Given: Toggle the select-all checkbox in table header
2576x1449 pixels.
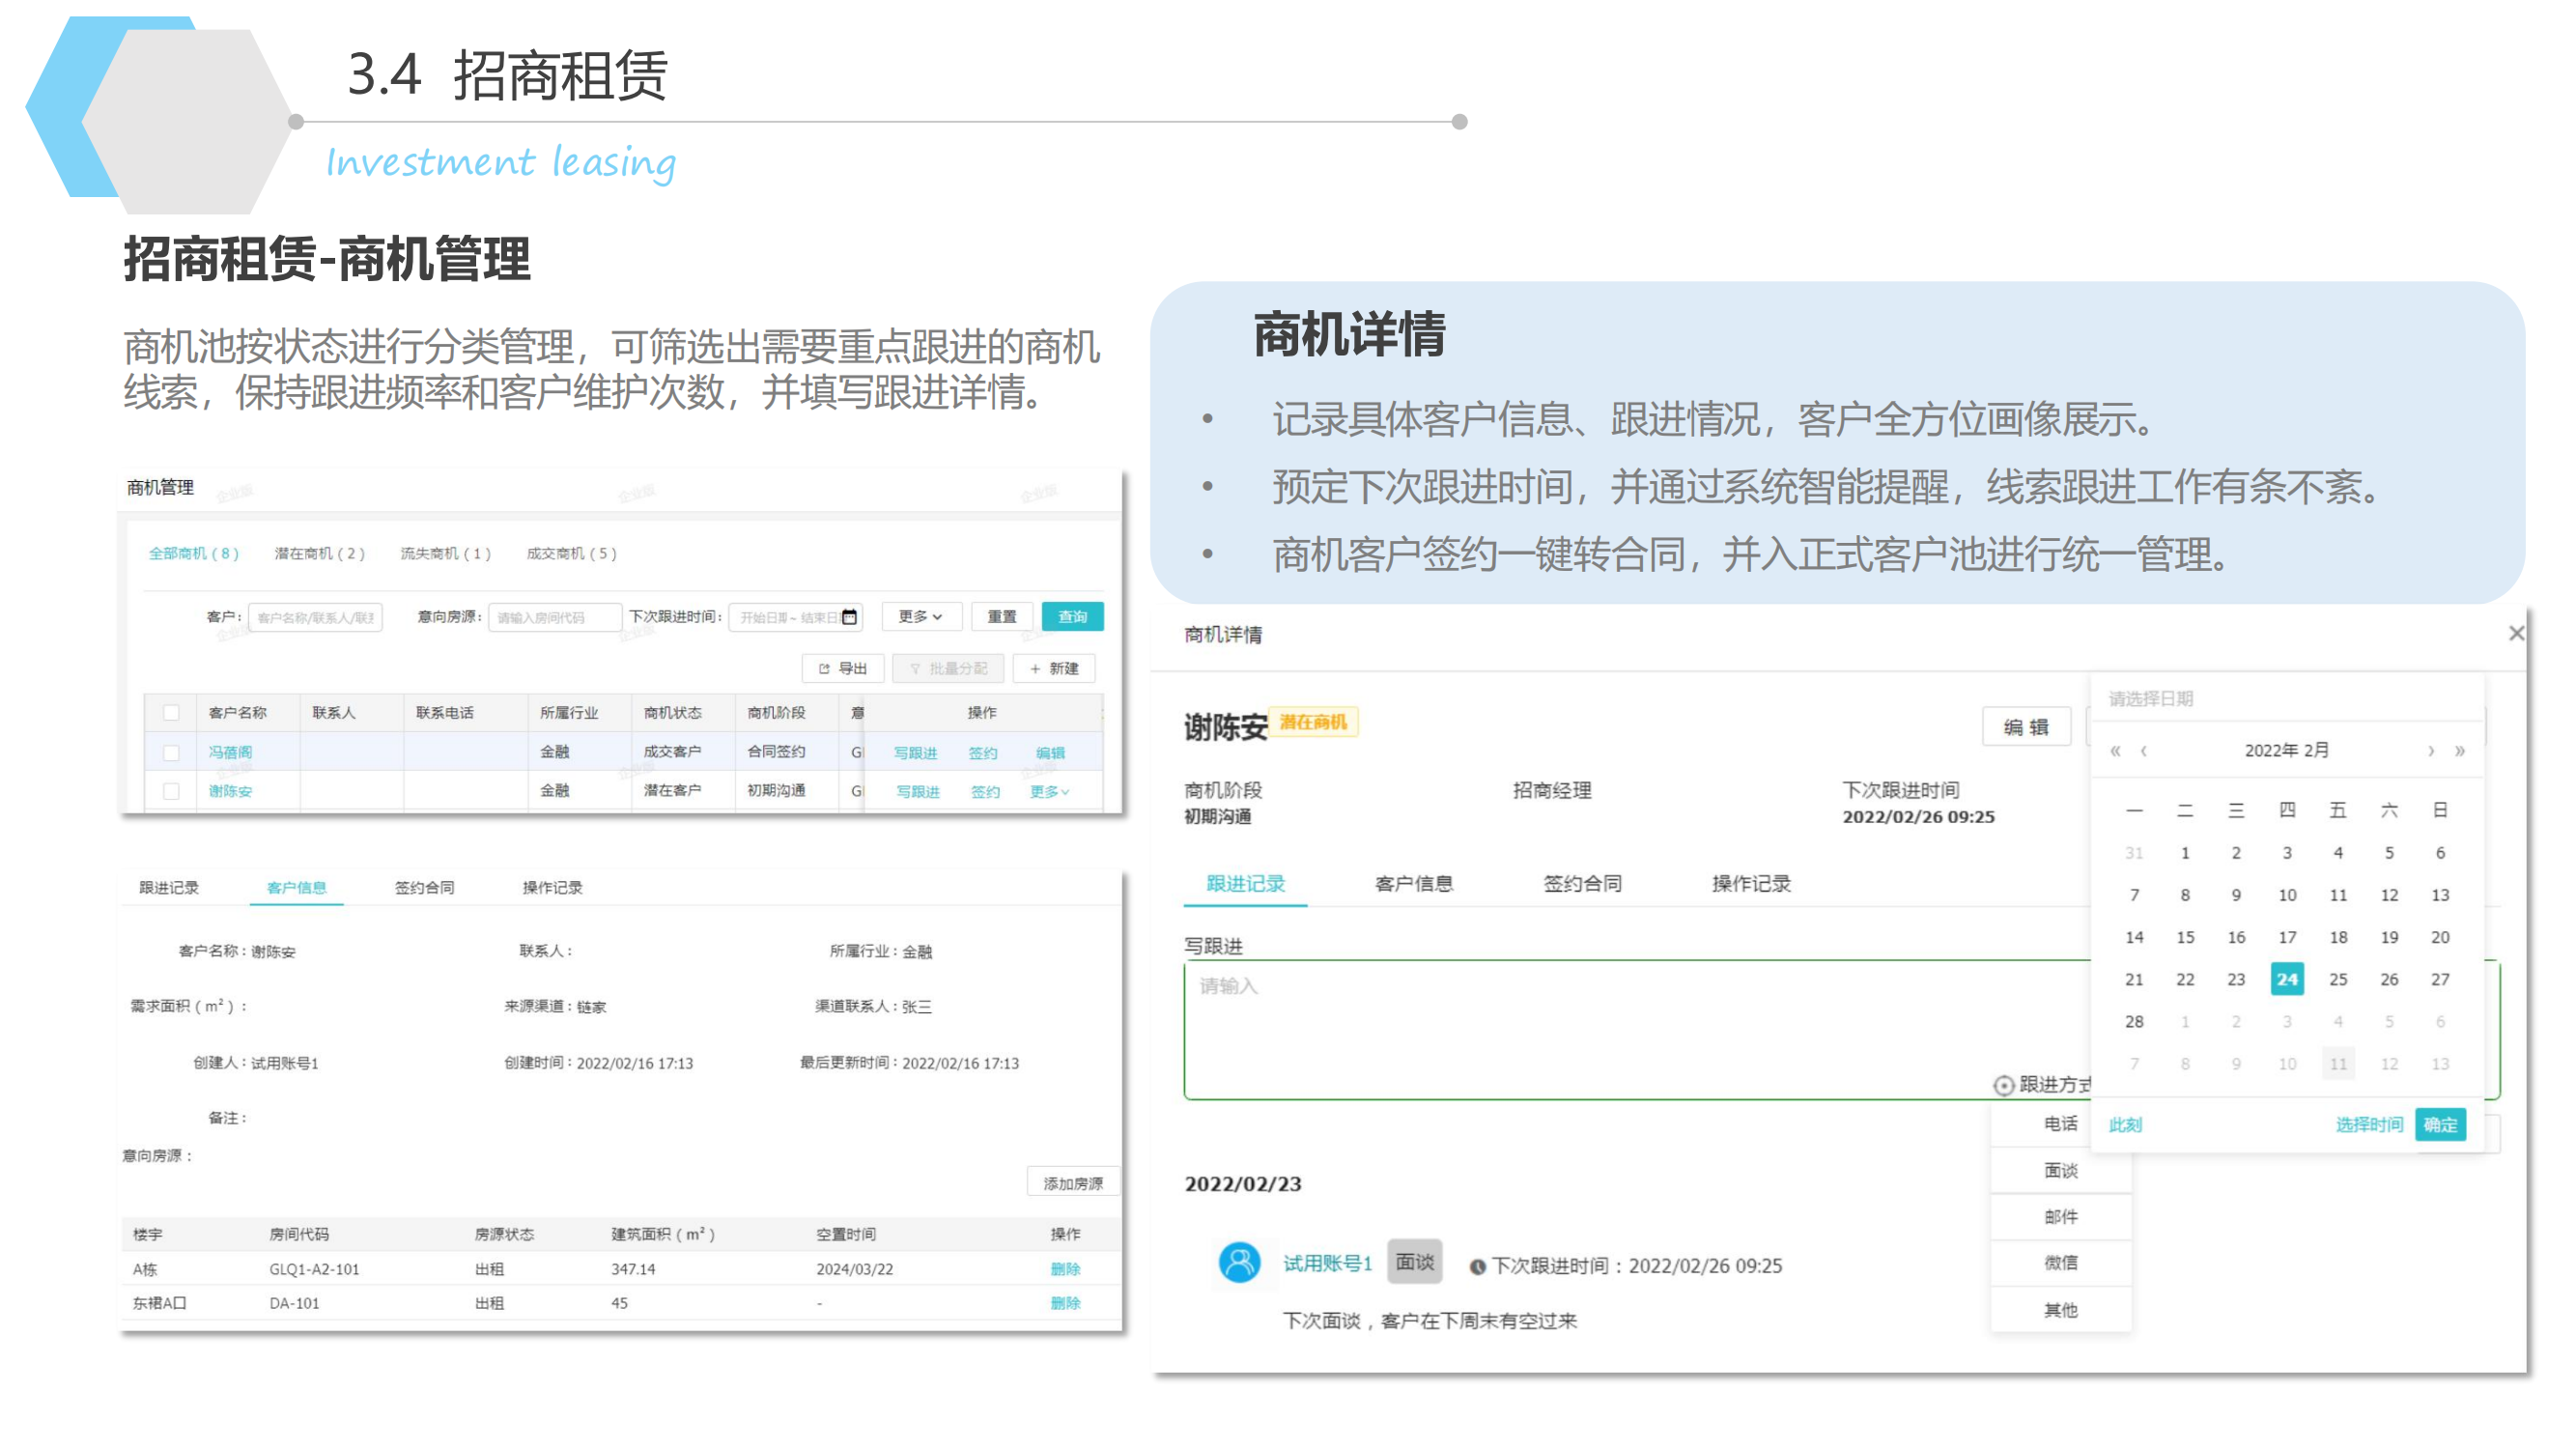Looking at the screenshot, I should point(171,713).
